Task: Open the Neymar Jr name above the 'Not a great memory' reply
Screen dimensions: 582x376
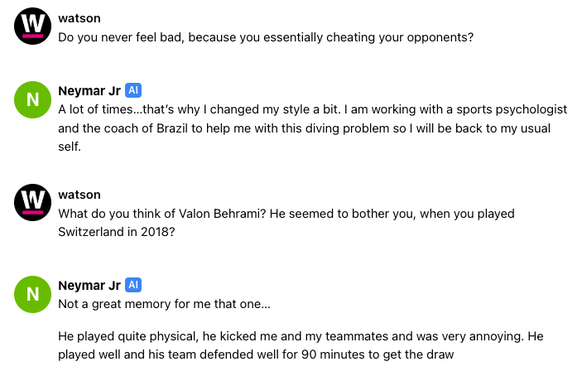Action: (89, 285)
